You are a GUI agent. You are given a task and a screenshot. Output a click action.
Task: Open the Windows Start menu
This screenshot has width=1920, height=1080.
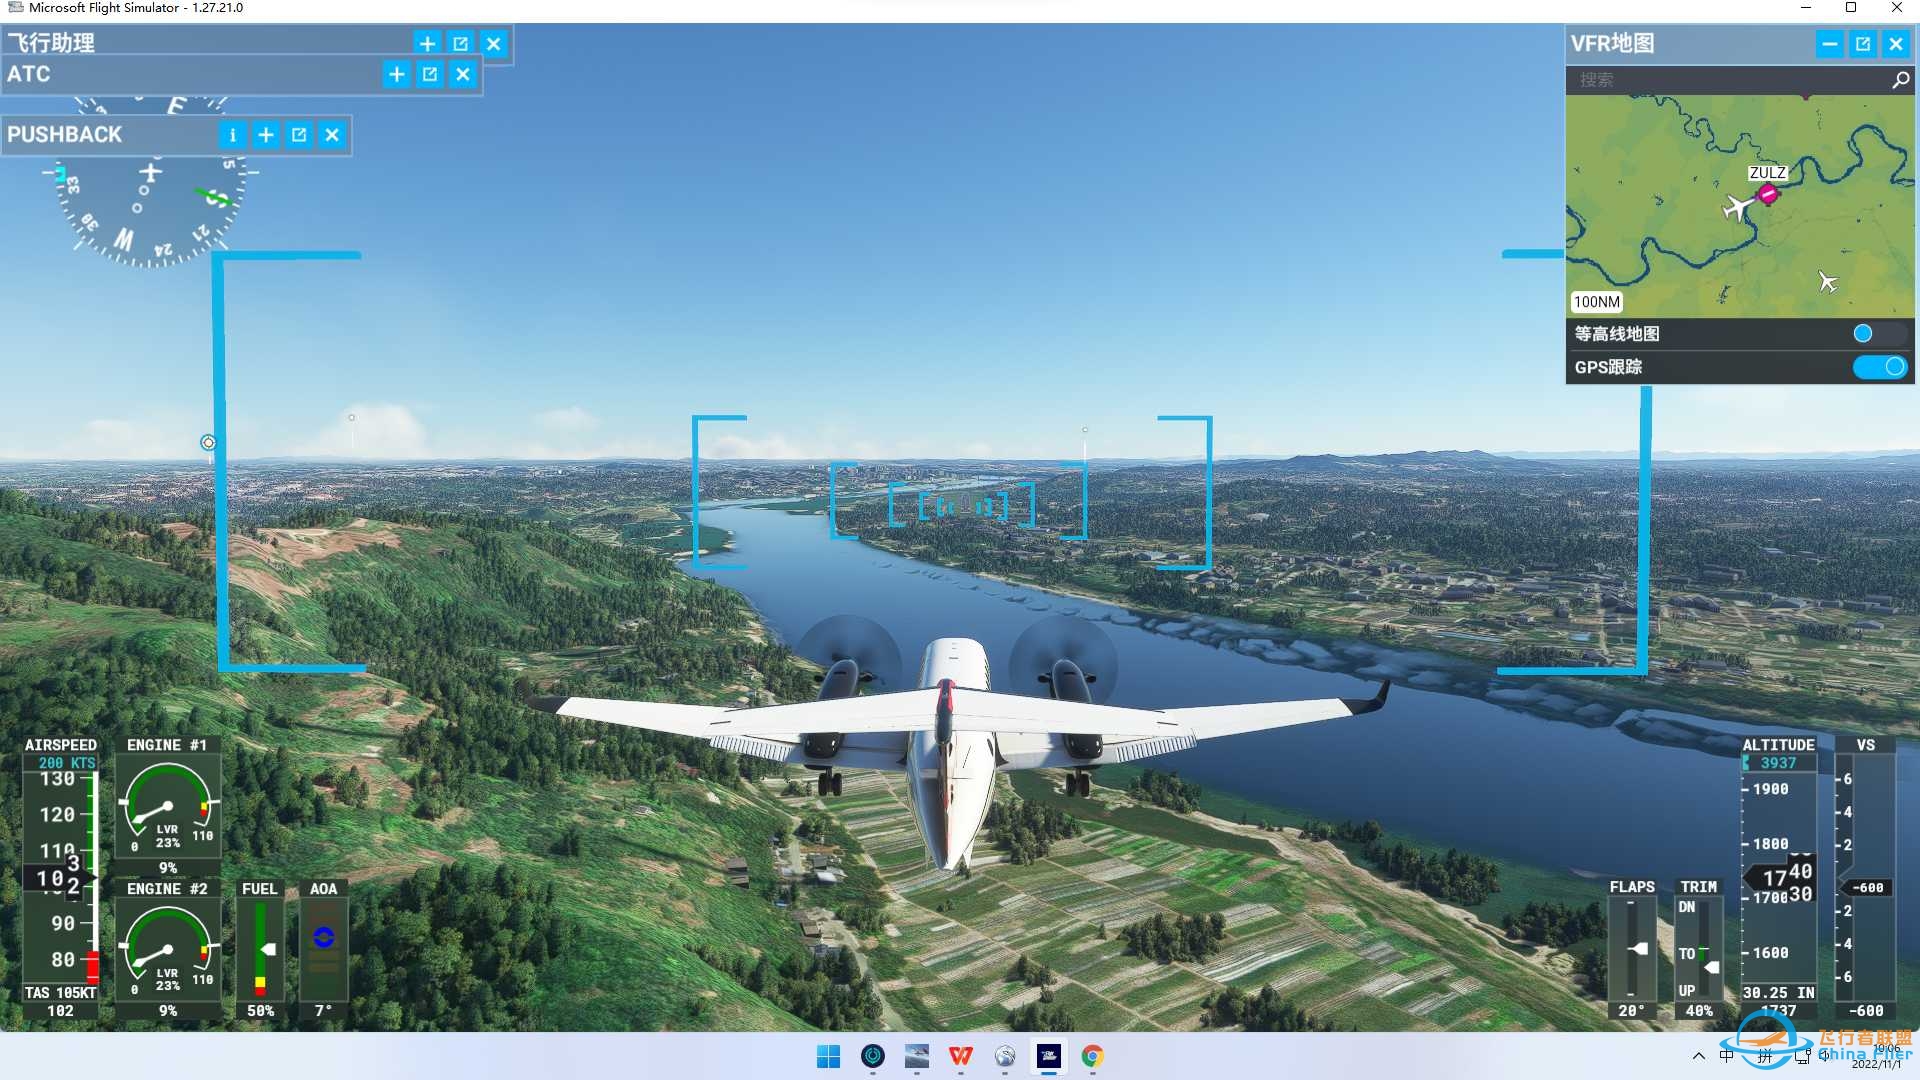[x=829, y=1056]
